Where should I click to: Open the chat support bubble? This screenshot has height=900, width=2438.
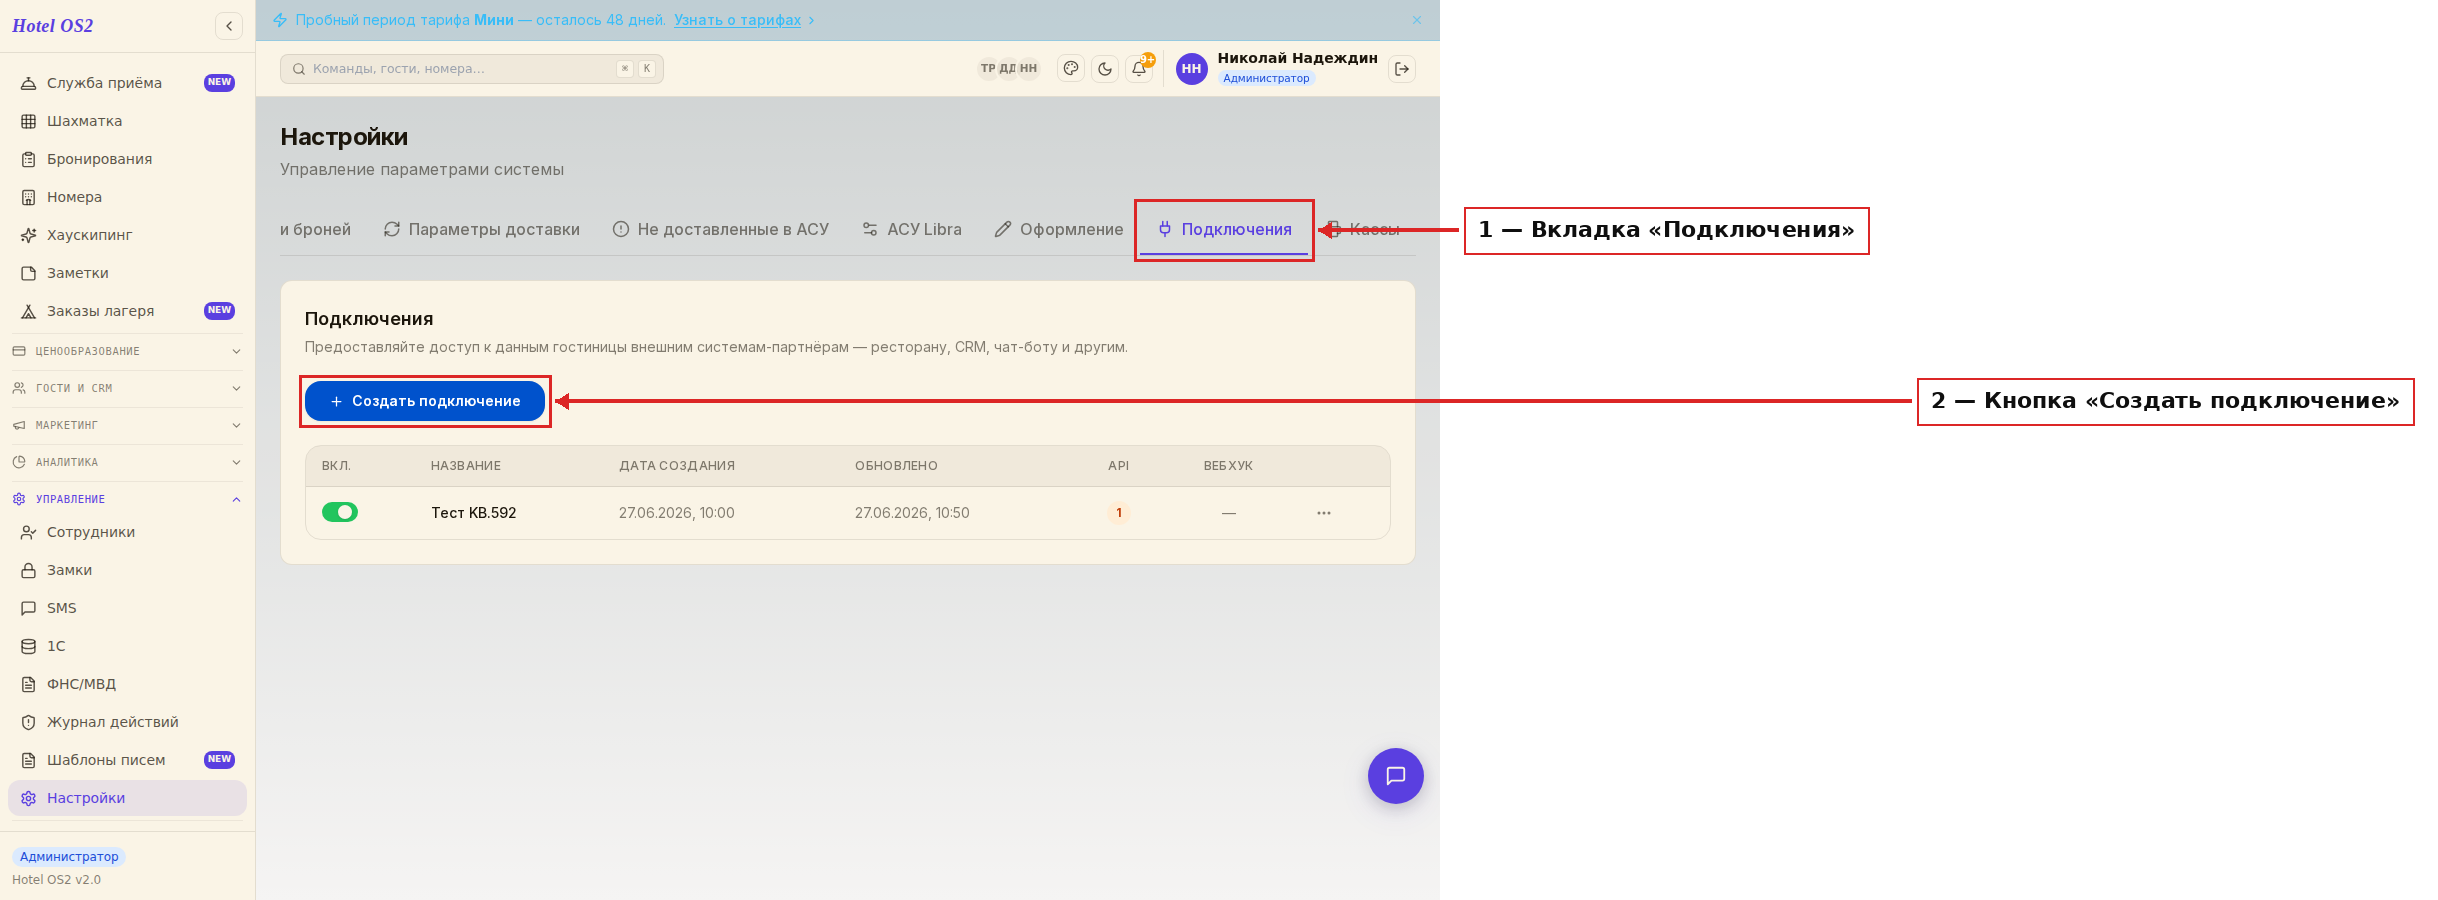[x=1396, y=776]
